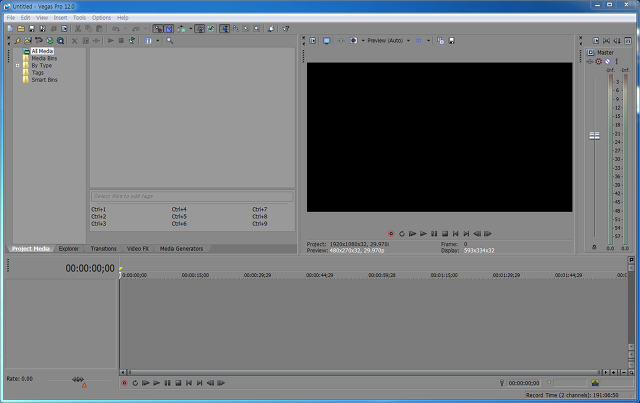Image resolution: width=640 pixels, height=403 pixels.
Task: Click the timeline cursor position field 00:00:00;00
Action: tap(524, 383)
